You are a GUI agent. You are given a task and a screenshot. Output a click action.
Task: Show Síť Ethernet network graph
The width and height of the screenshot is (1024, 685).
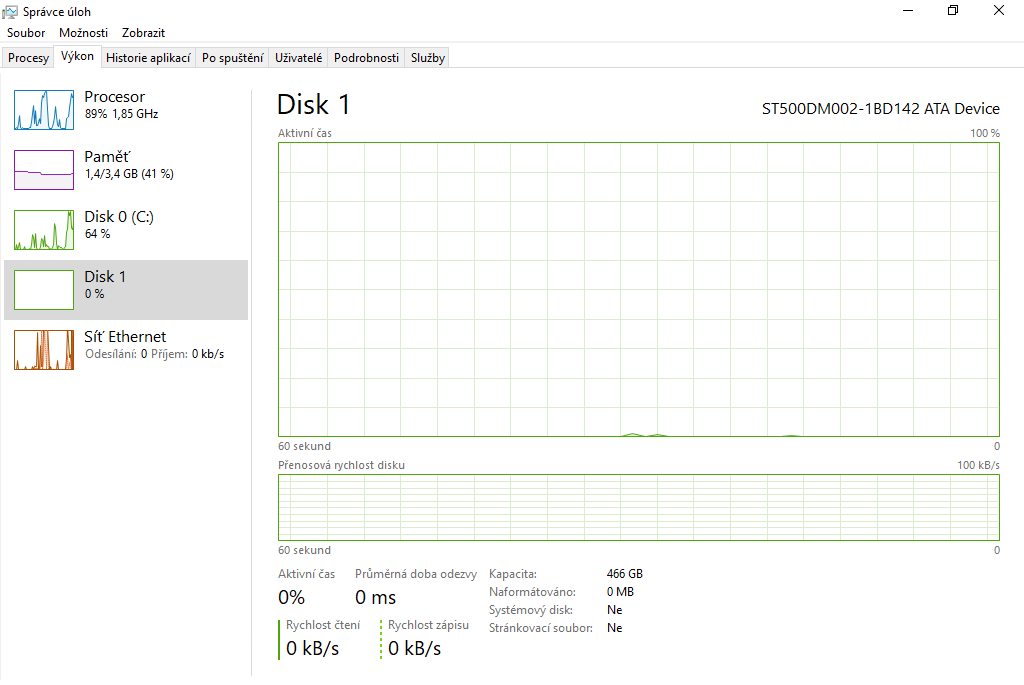point(44,349)
